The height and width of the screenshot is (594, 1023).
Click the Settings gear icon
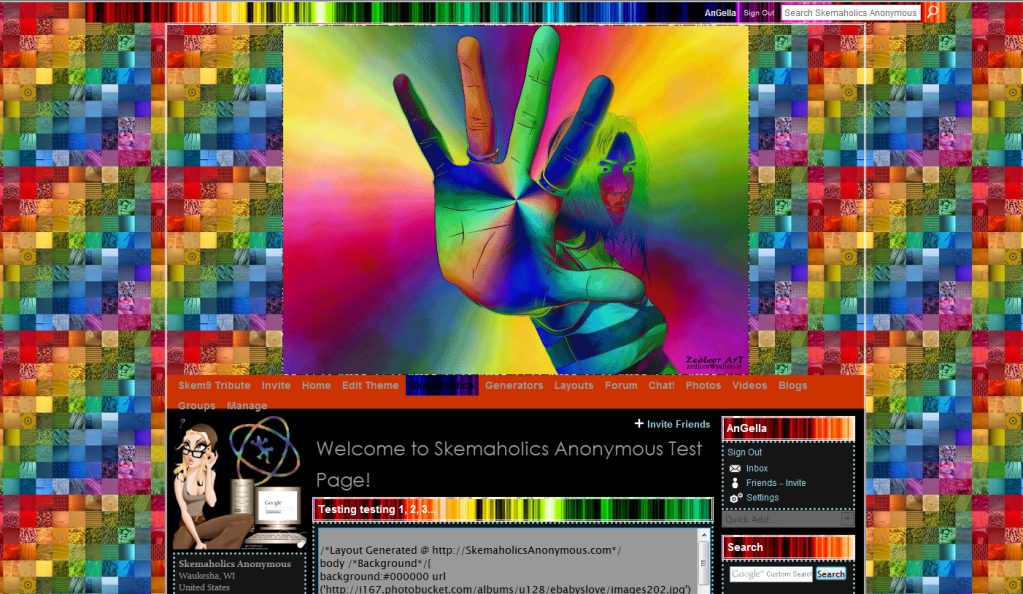pyautogui.click(x=735, y=498)
